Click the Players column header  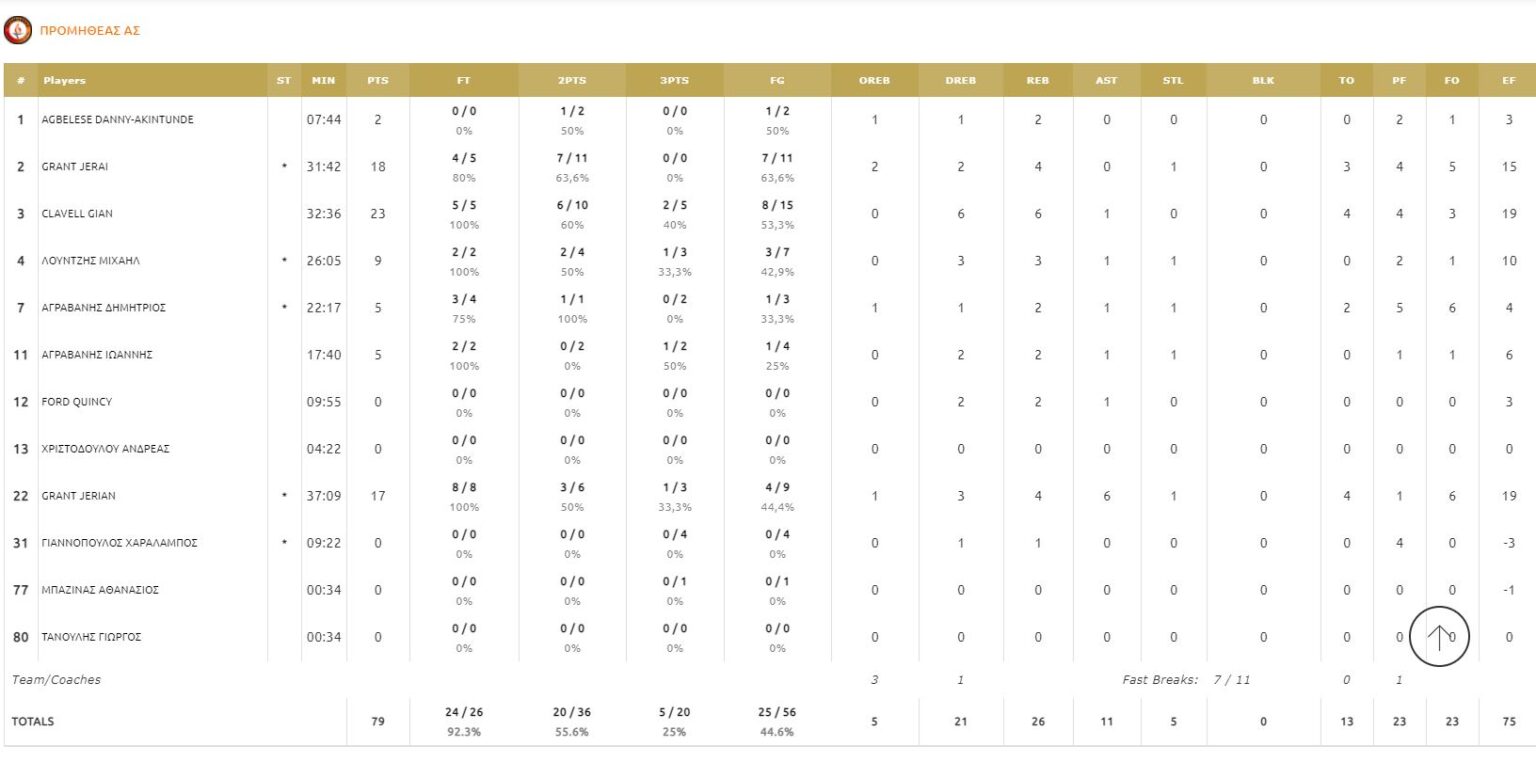[x=64, y=81]
